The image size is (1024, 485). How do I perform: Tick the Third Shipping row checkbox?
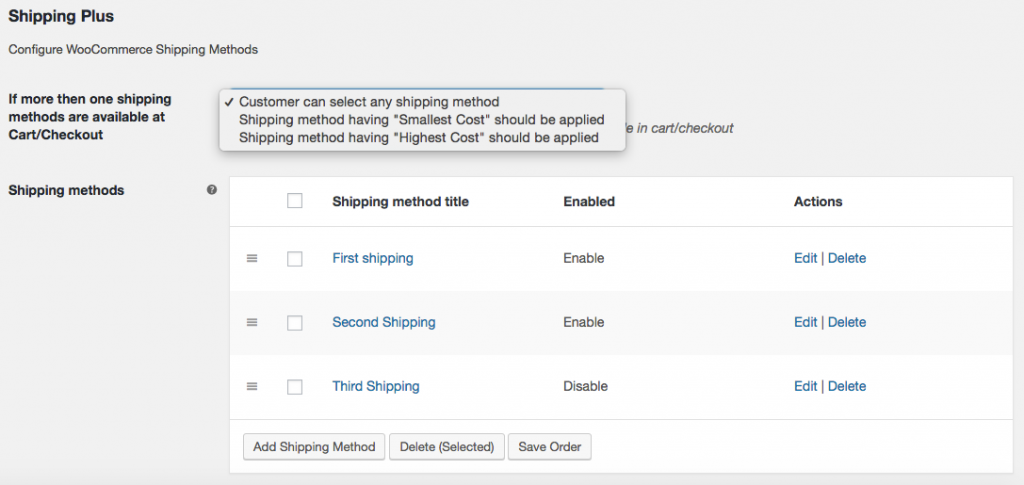point(295,387)
